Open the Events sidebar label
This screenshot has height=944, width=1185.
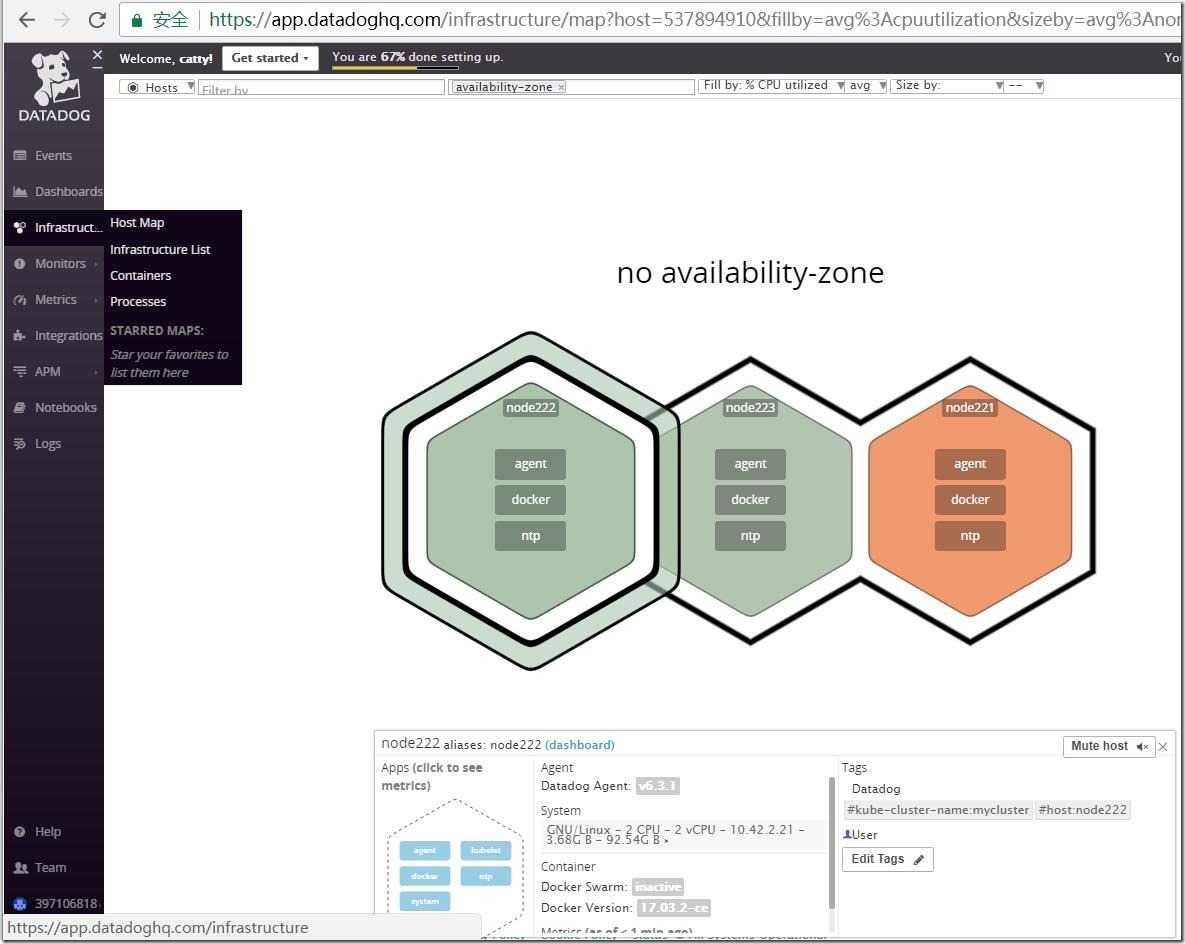pos(53,156)
